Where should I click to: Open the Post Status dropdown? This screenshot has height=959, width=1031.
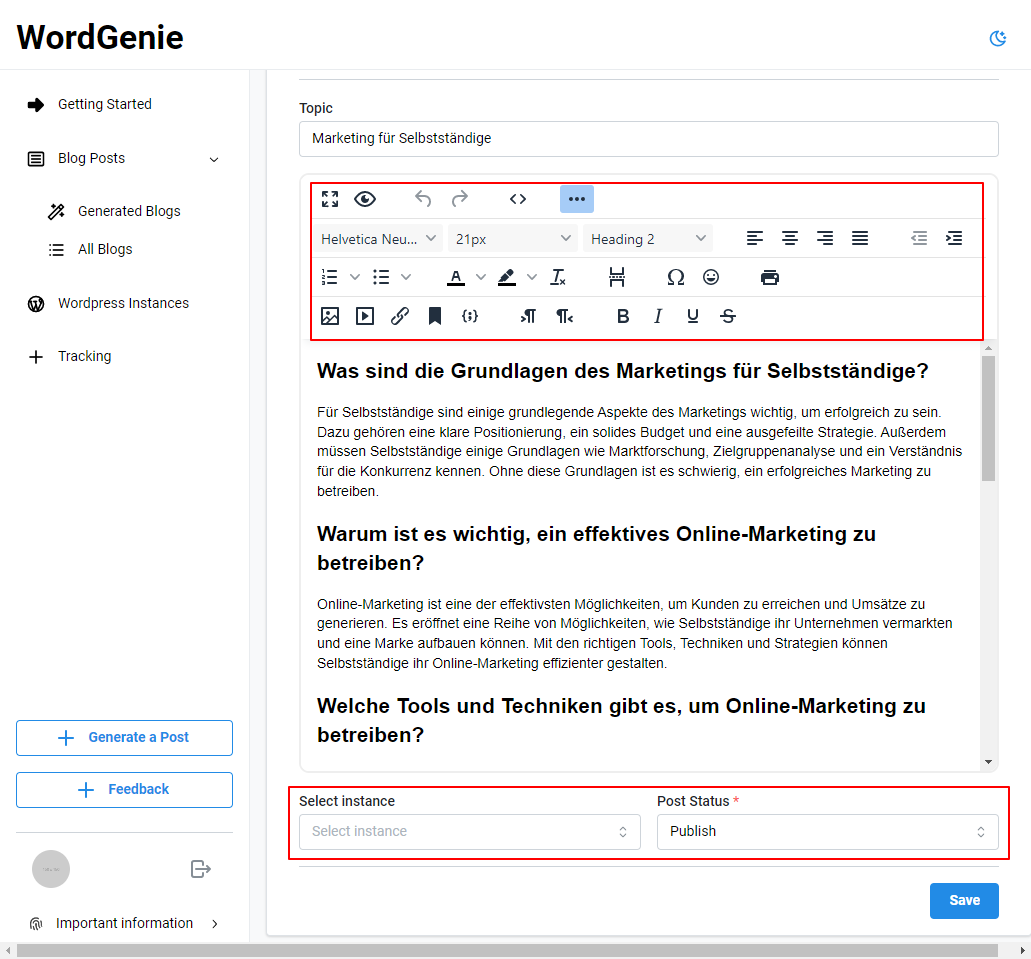pyautogui.click(x=827, y=831)
